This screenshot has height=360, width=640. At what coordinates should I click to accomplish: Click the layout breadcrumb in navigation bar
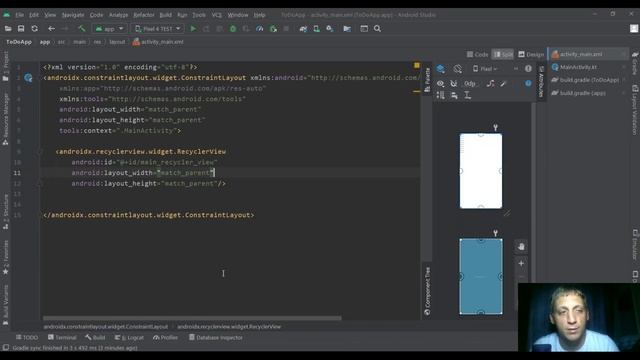pos(117,42)
